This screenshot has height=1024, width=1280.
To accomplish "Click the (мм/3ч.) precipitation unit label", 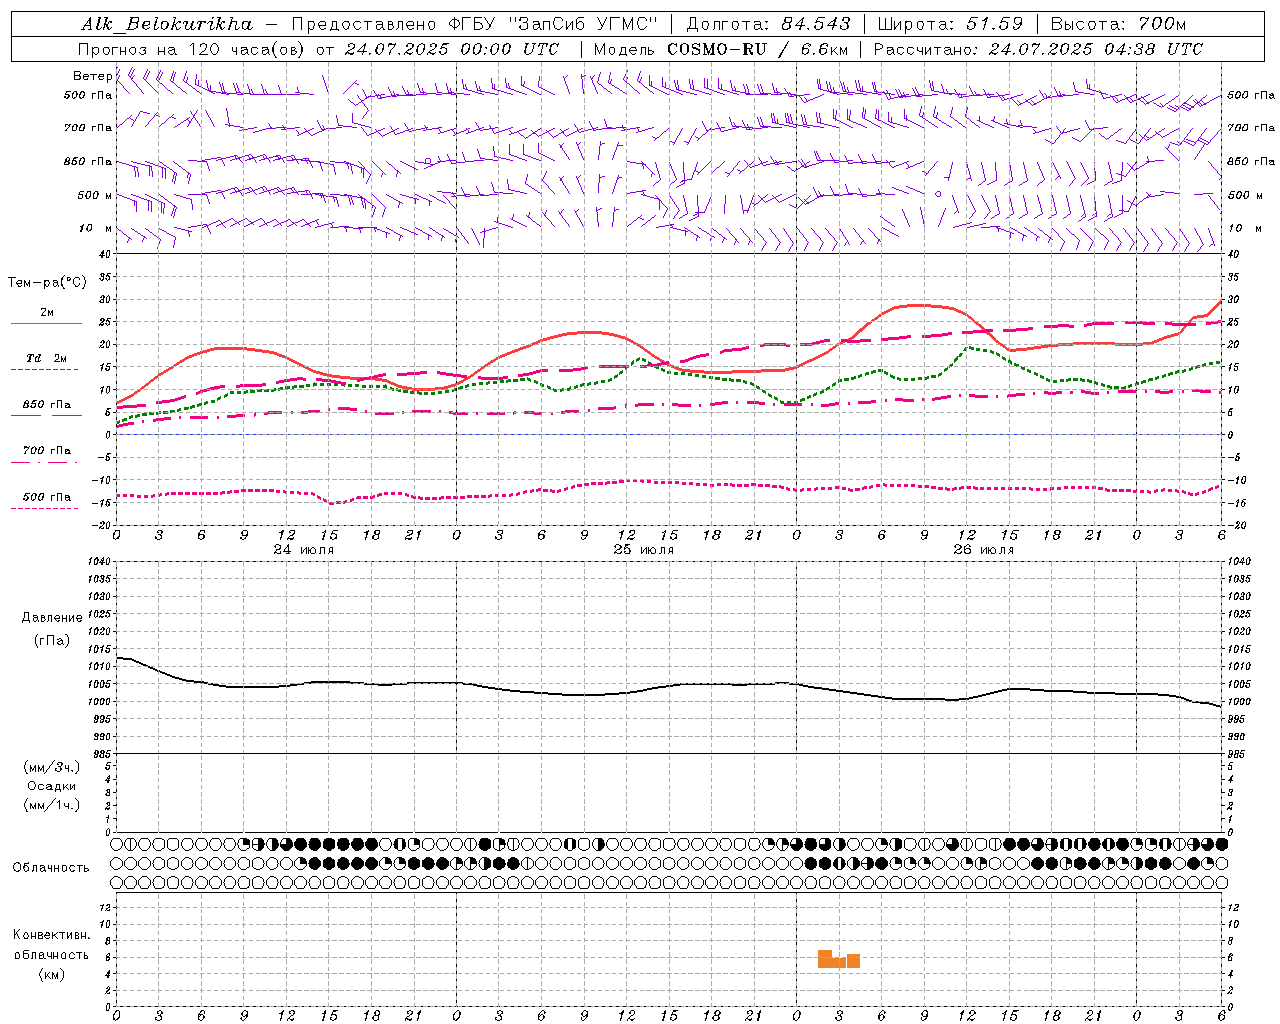I will [52, 767].
